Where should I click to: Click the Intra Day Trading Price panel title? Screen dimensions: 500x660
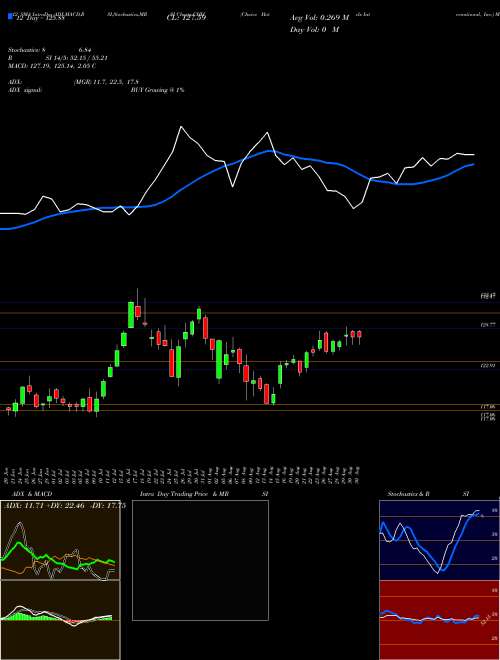point(204,494)
